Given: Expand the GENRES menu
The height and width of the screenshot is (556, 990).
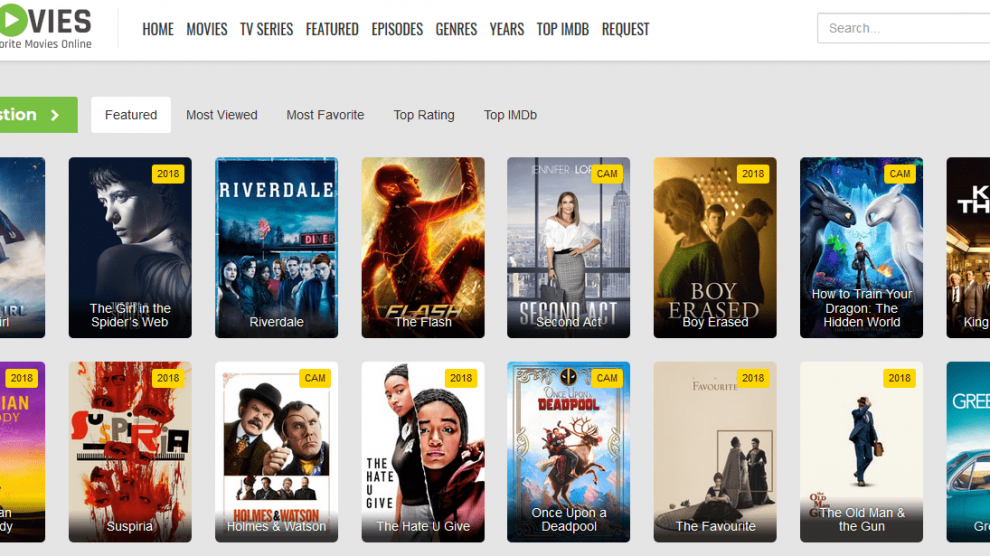Looking at the screenshot, I should [x=456, y=29].
